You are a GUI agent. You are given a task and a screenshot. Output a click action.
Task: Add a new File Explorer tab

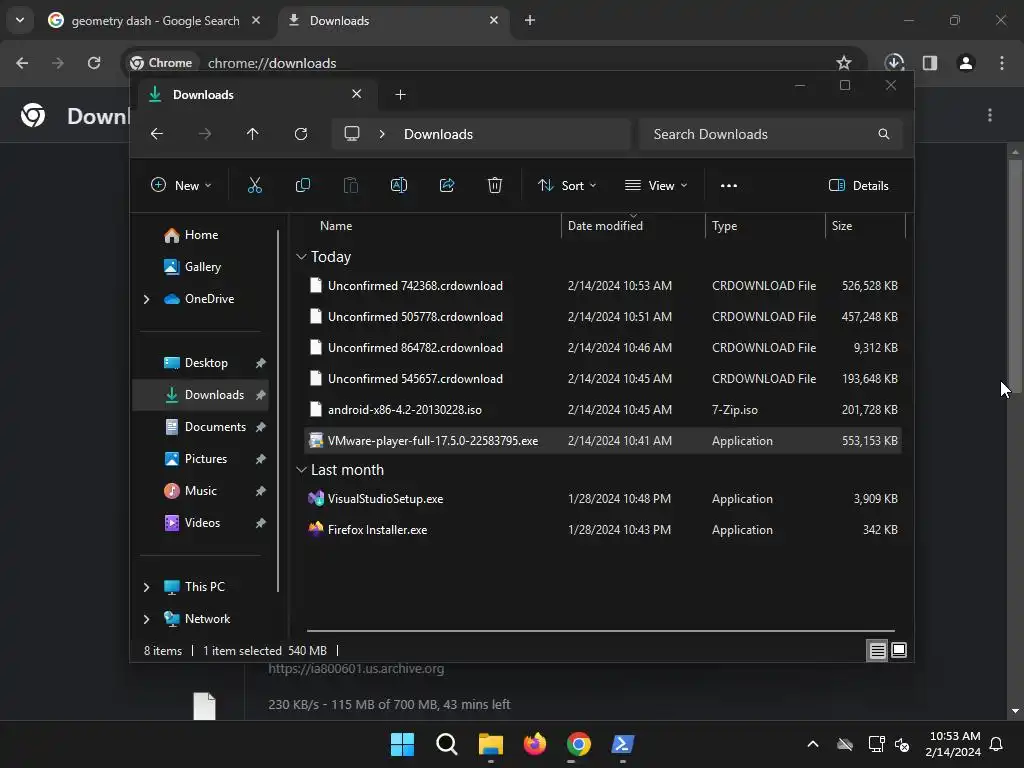pyautogui.click(x=400, y=95)
